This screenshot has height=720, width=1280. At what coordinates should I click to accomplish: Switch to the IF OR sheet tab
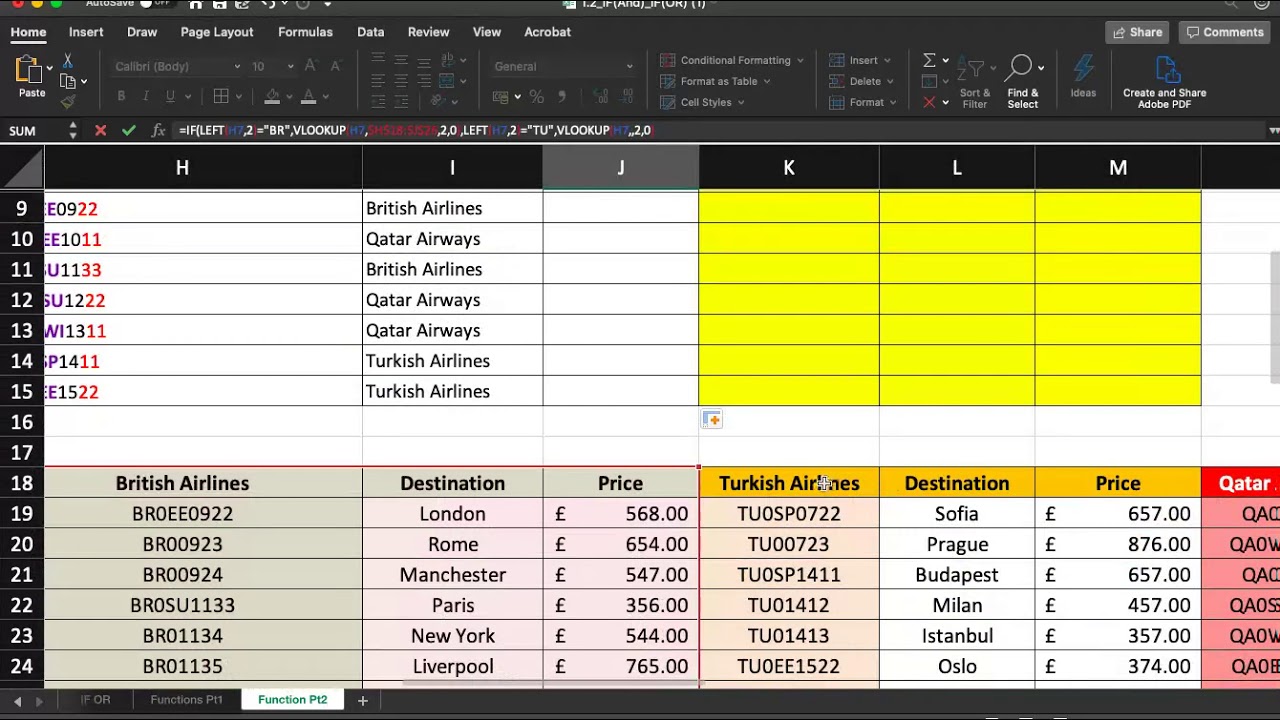point(96,700)
